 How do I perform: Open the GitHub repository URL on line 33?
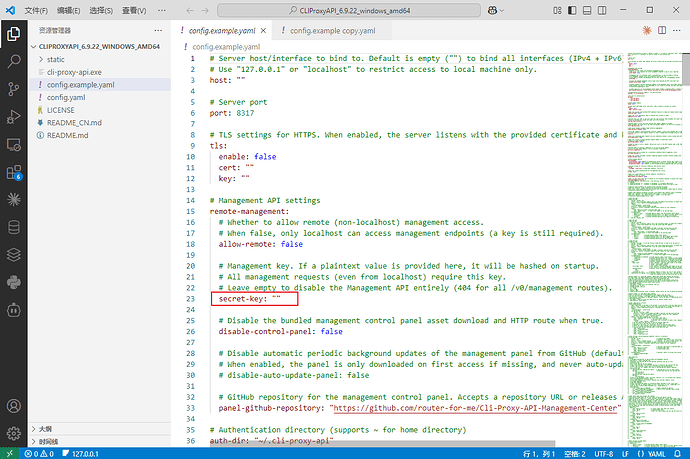click(x=475, y=408)
